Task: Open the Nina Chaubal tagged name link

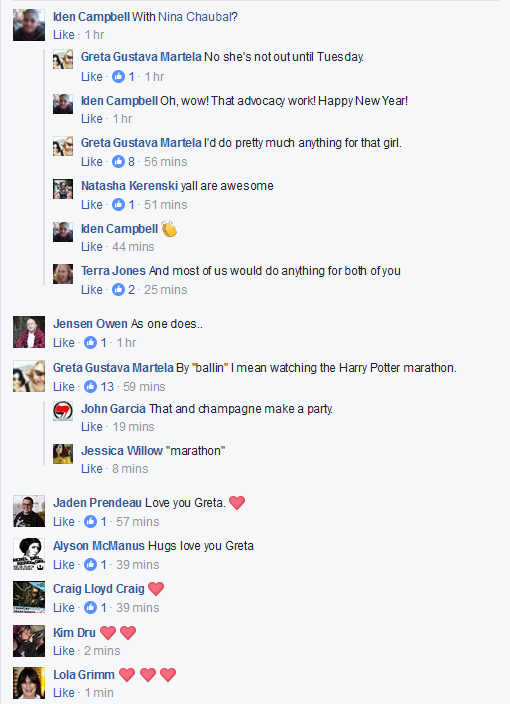Action: pyautogui.click(x=195, y=17)
